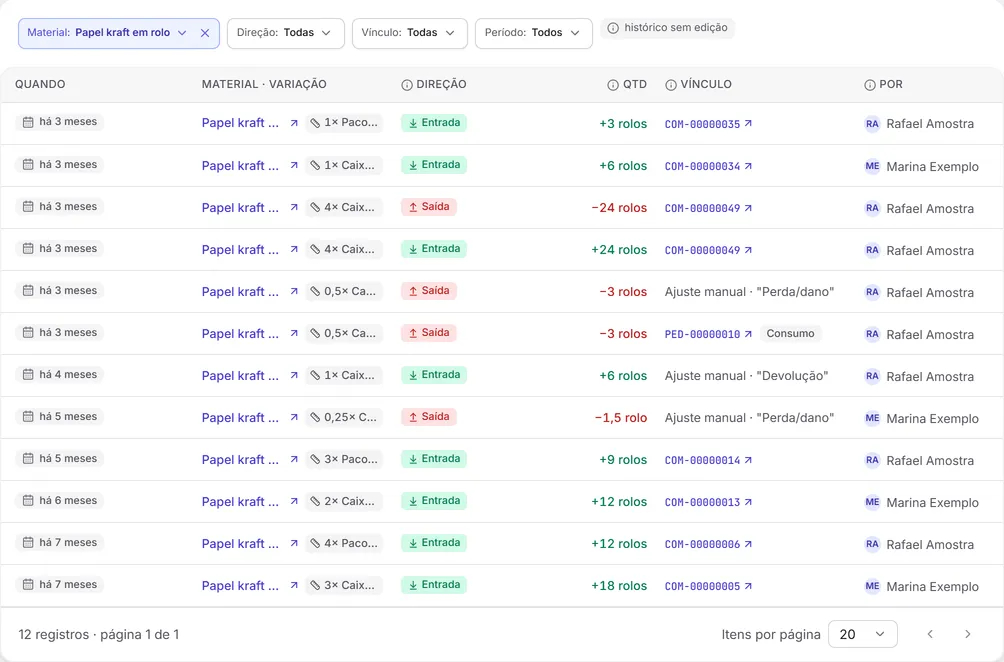Screen dimensions: 1004x662
Task: Click the MATERIAL · VARIAÇÃO column header
Action: tap(264, 85)
